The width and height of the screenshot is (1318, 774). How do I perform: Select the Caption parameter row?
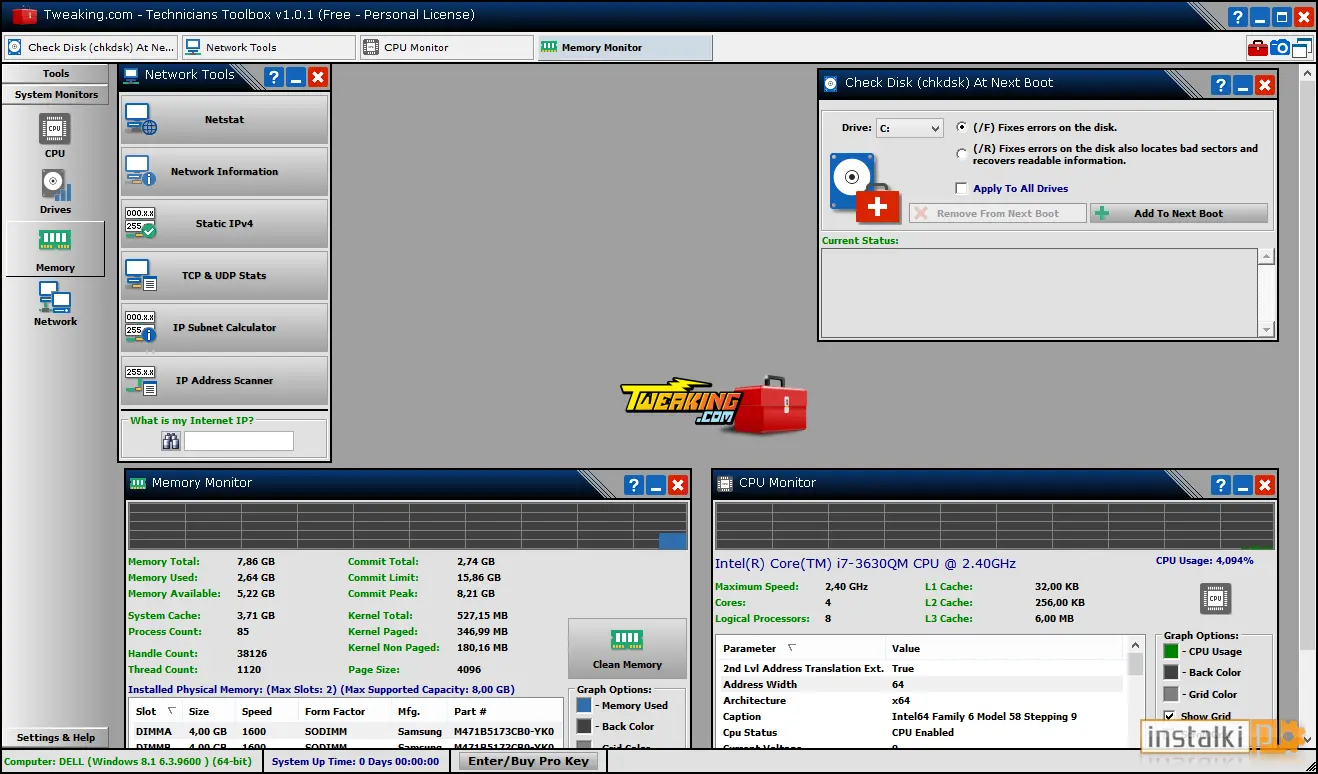[x=921, y=717]
